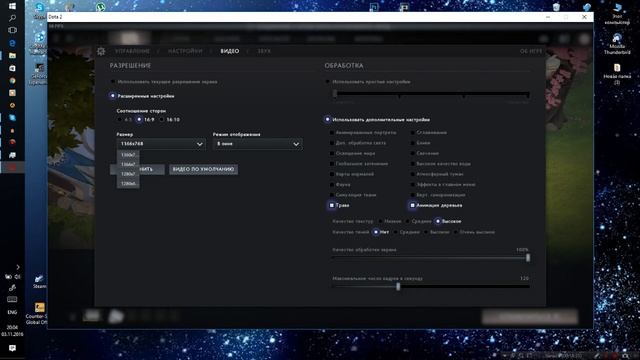Enable the Фауна checkbox

pos(332,184)
